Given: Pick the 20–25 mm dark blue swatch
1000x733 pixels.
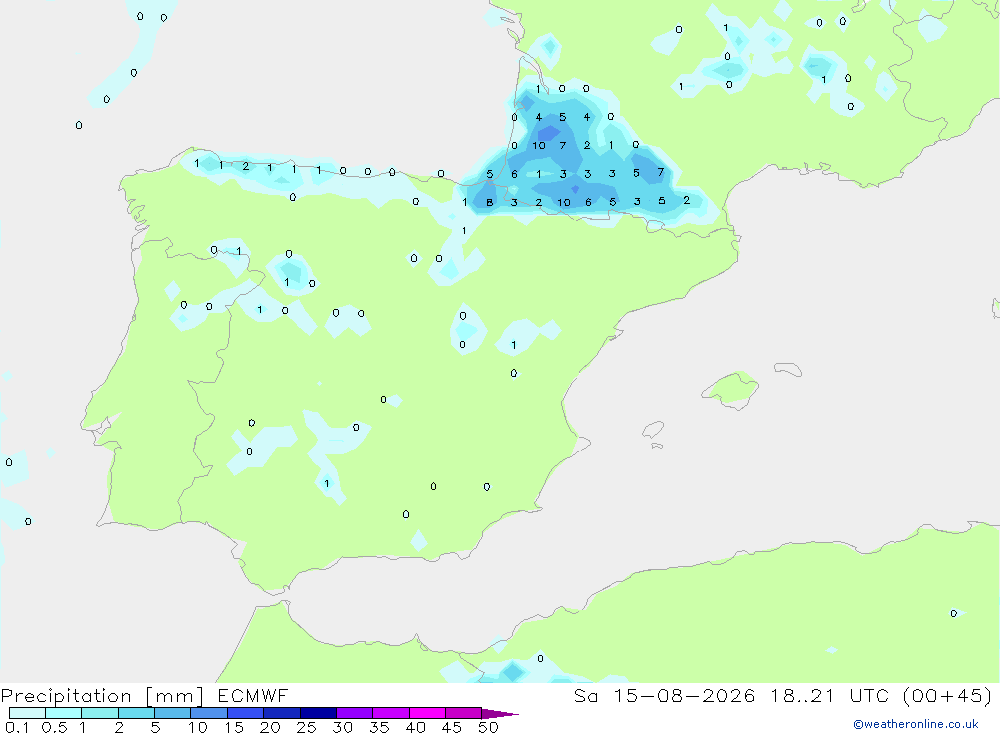Looking at the screenshot, I should [x=282, y=713].
